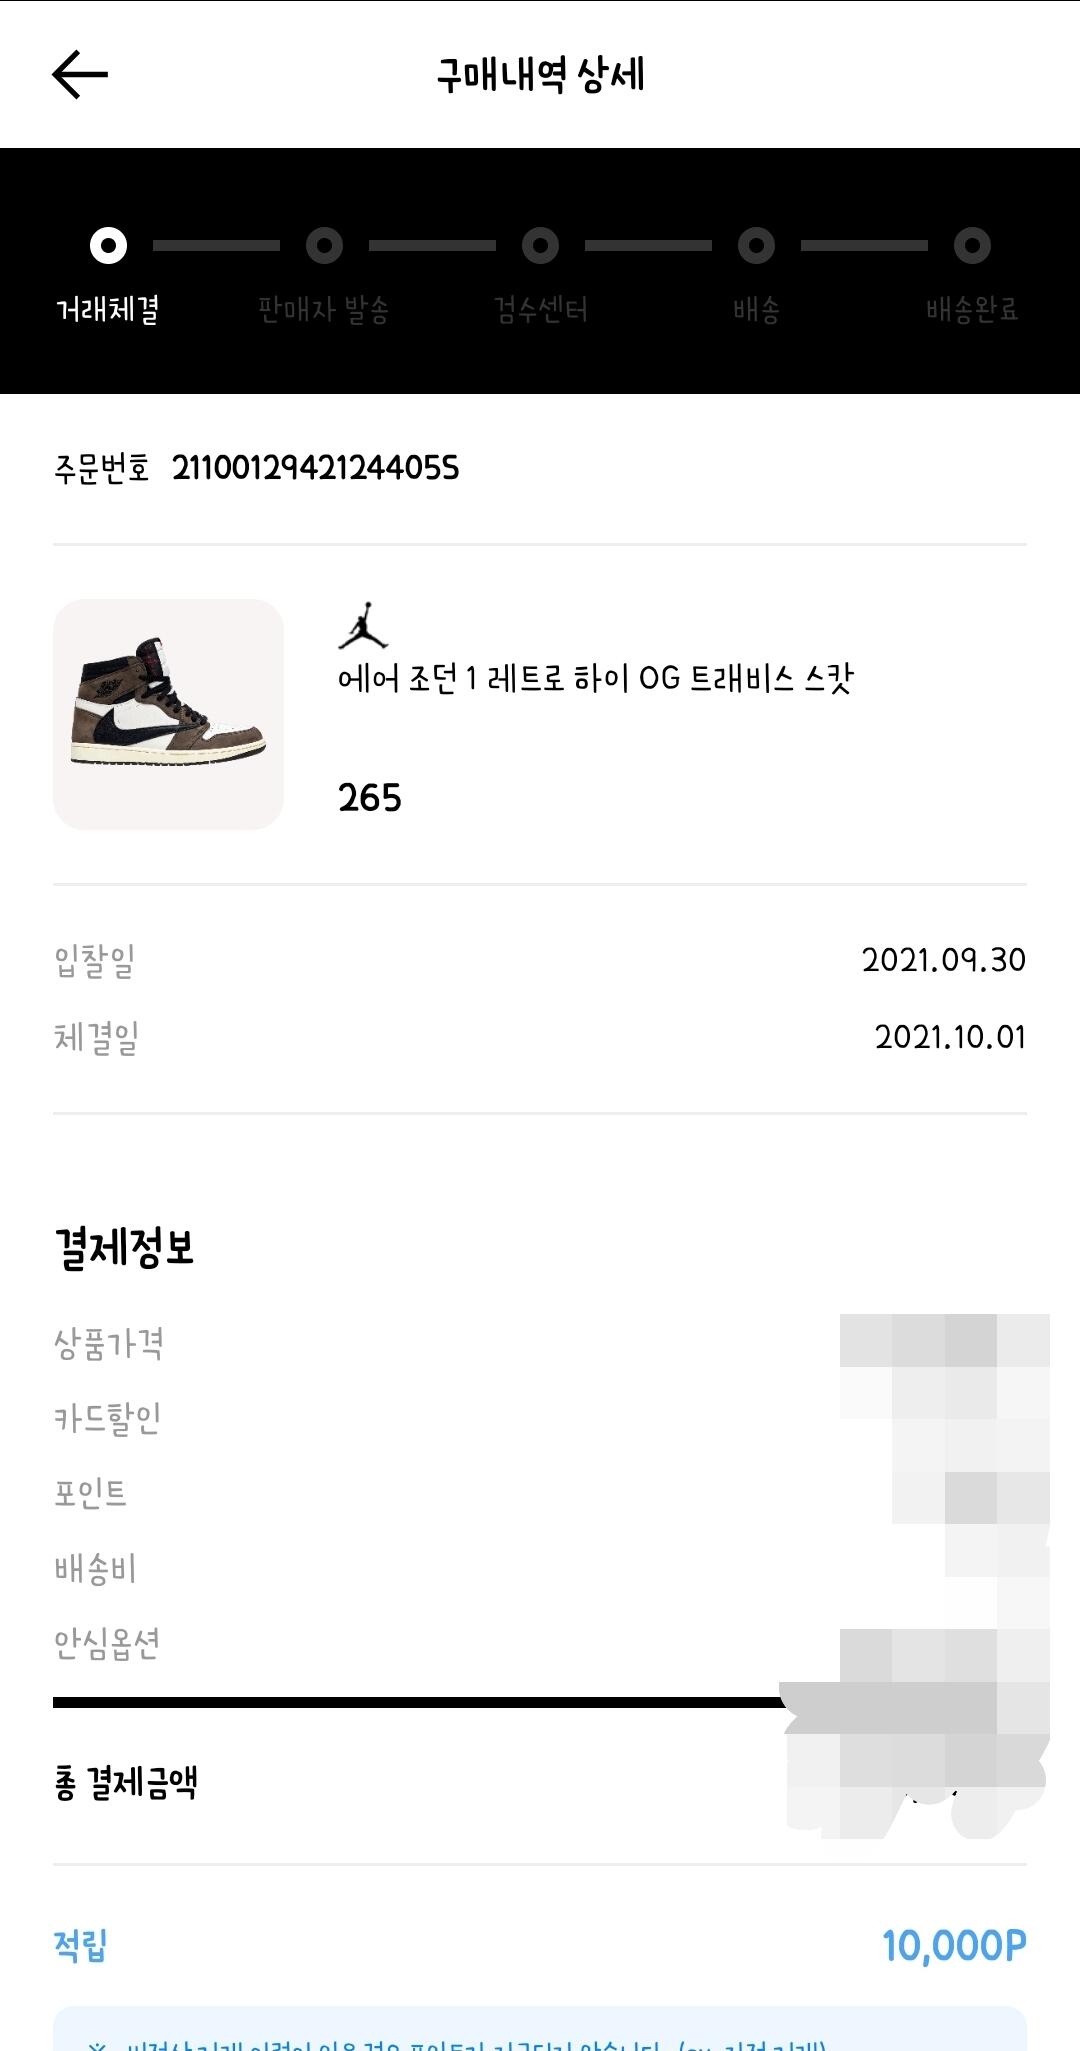
Task: Tap the 체결일 date 2021.10.01
Action: [950, 1037]
